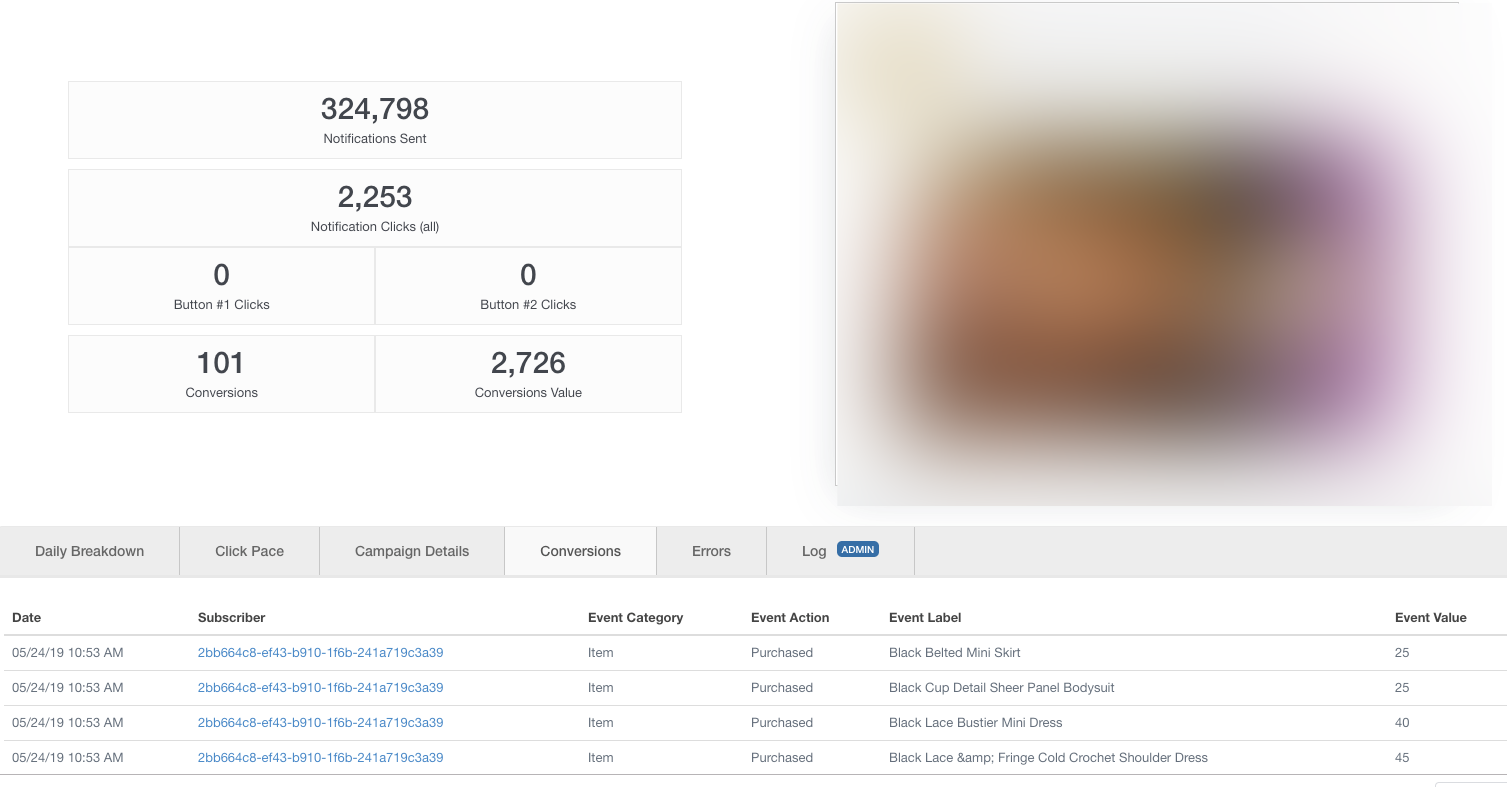
Task: Select the Black Belted Mini Skirt label
Action: click(955, 653)
